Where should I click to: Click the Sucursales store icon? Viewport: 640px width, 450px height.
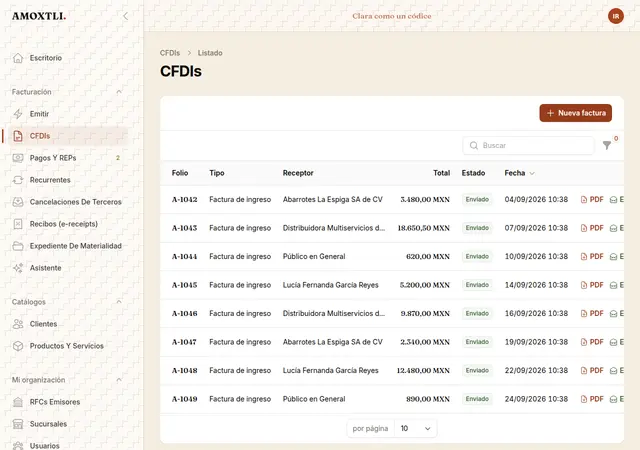tap(18, 424)
